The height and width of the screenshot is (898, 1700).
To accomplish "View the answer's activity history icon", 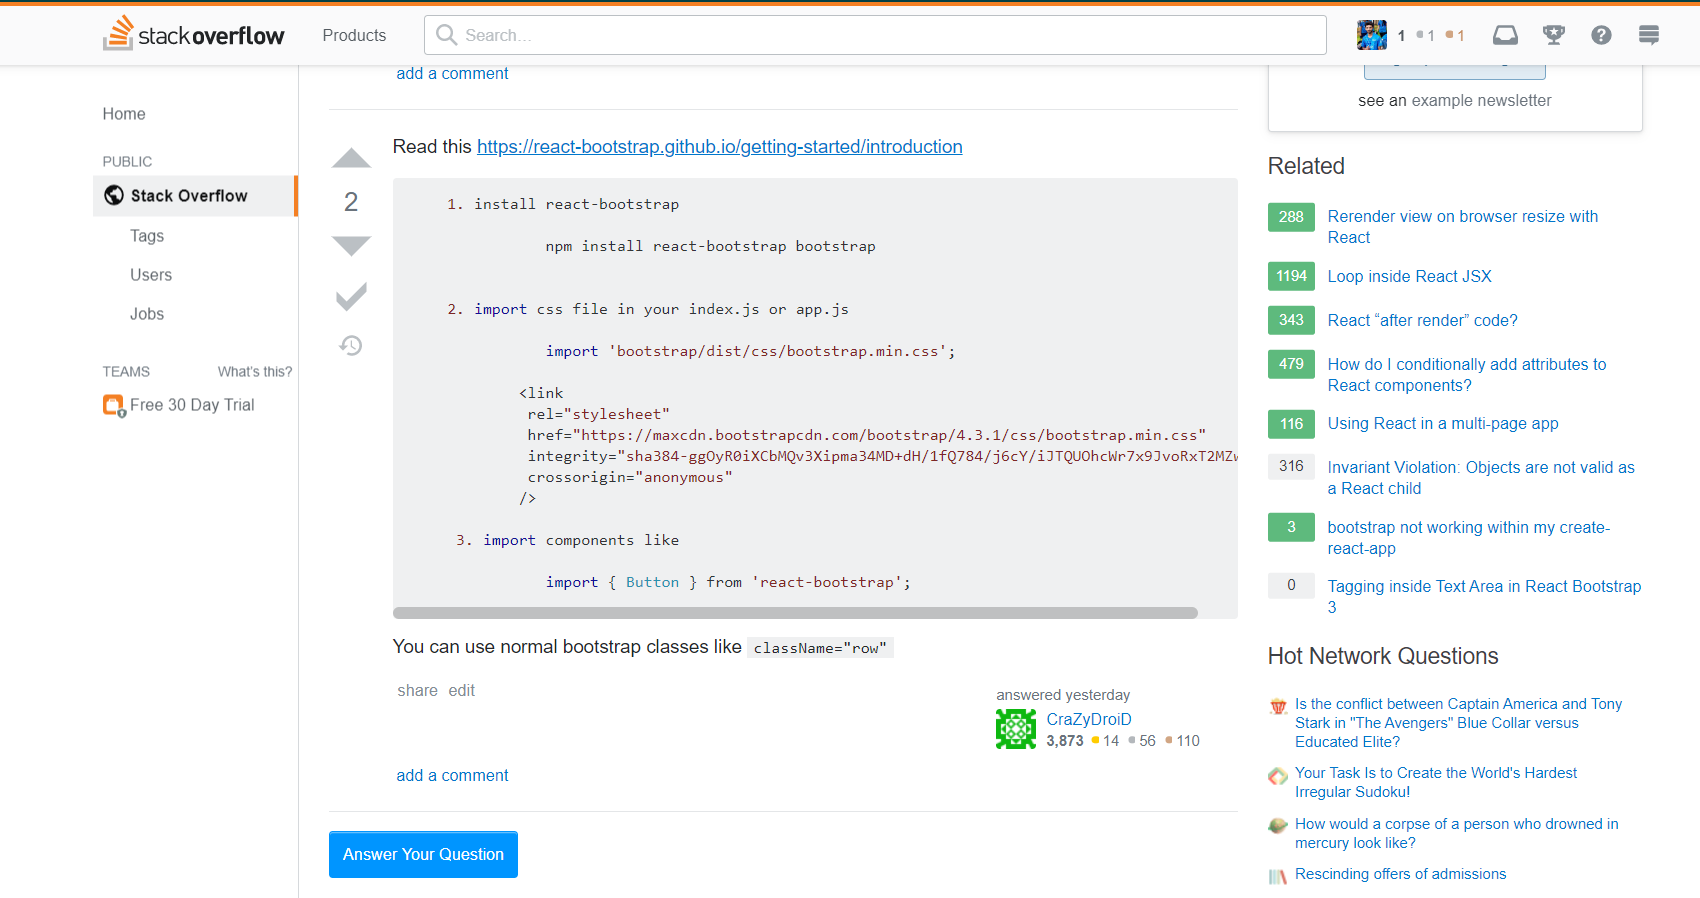I will coord(351,346).
